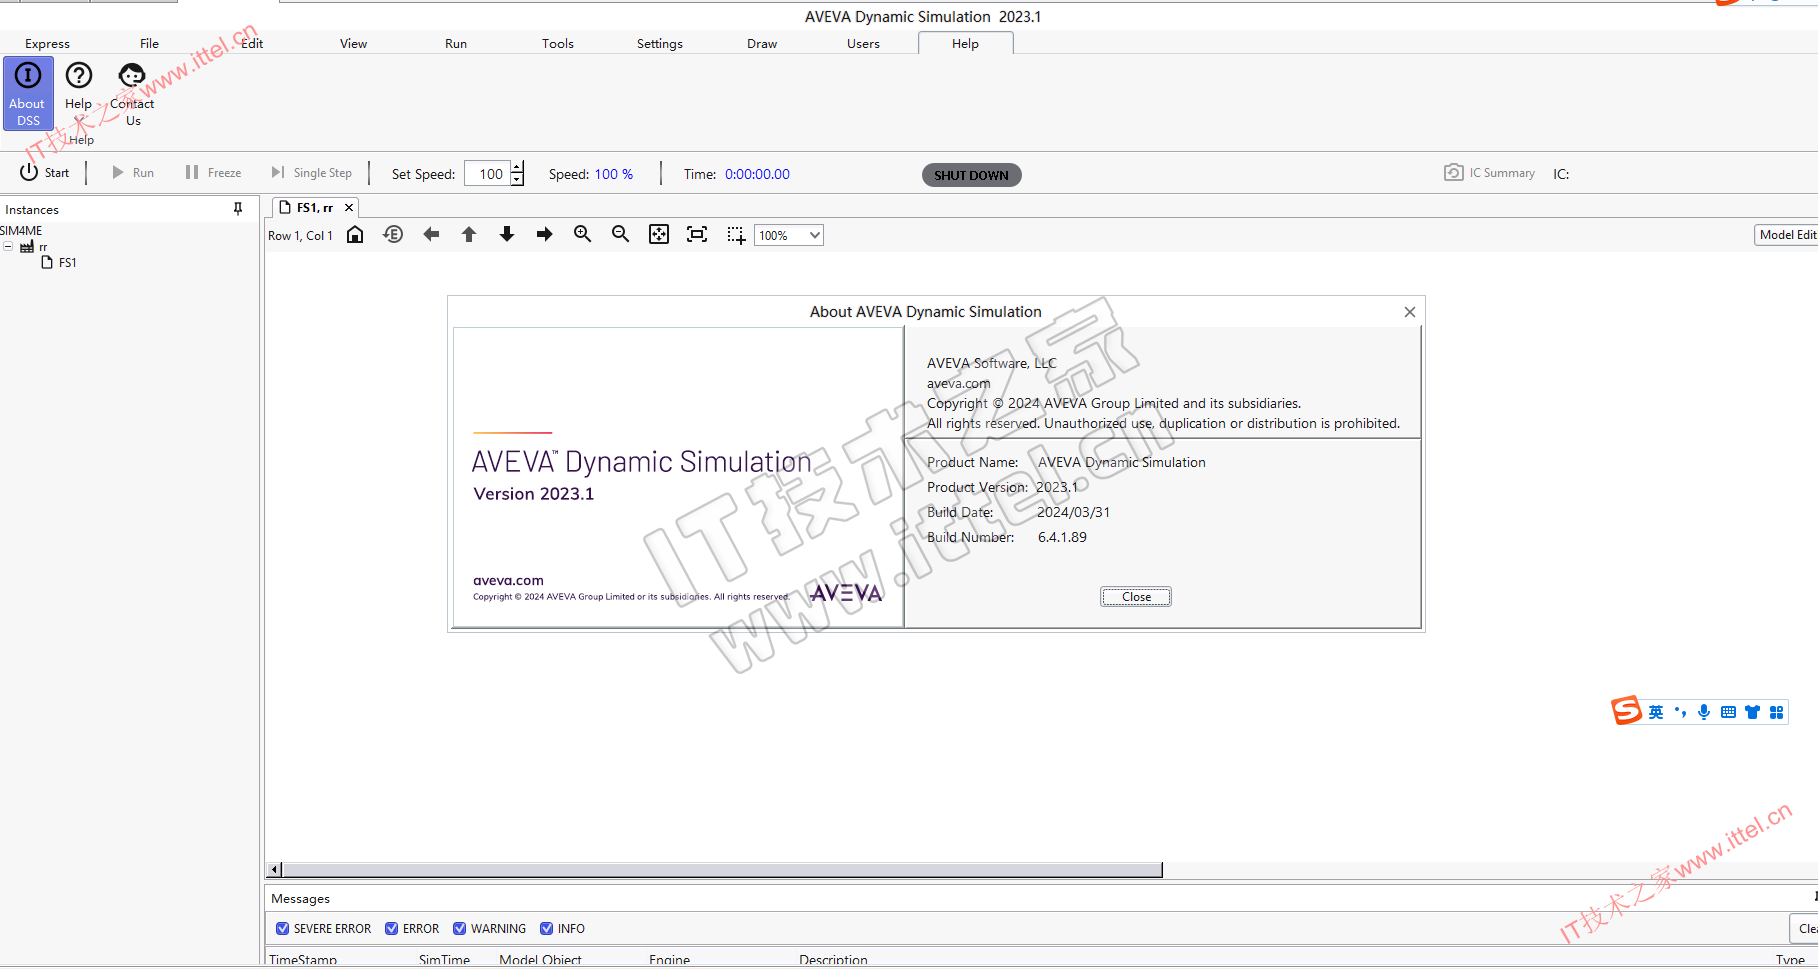This screenshot has height=969, width=1818.
Task: Toggle the WARNING filter checkbox
Action: [459, 928]
